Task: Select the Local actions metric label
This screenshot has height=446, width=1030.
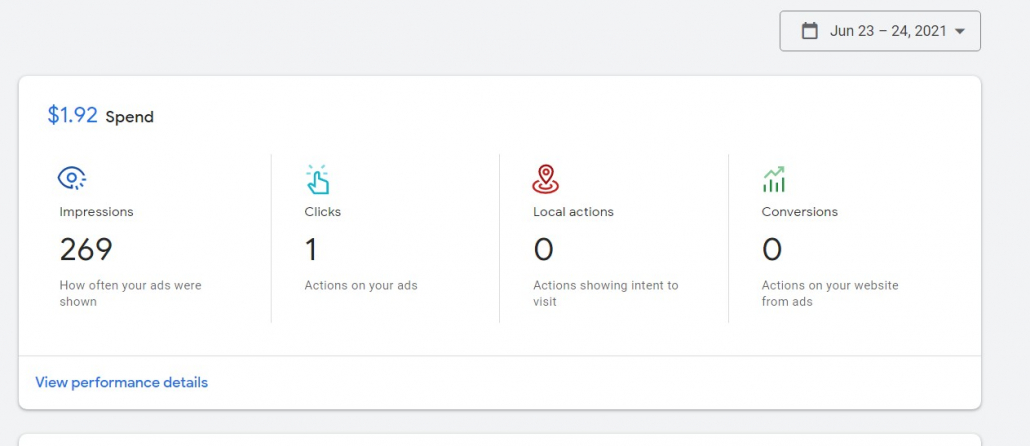Action: coord(573,212)
